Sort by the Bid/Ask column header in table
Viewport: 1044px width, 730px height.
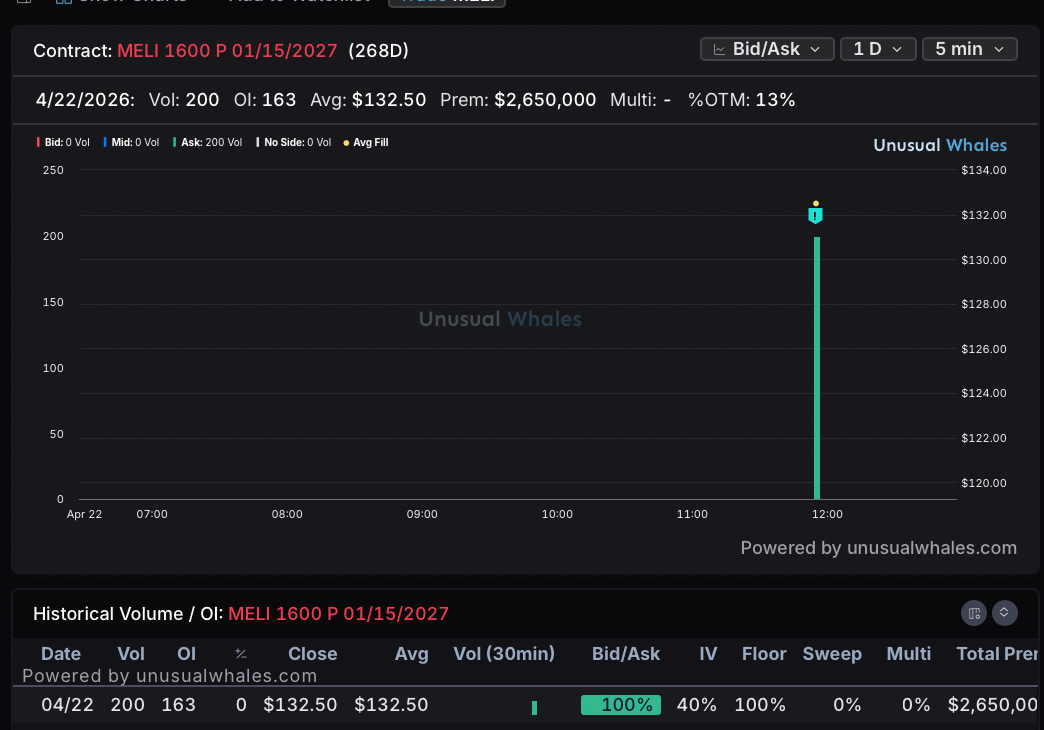626,654
